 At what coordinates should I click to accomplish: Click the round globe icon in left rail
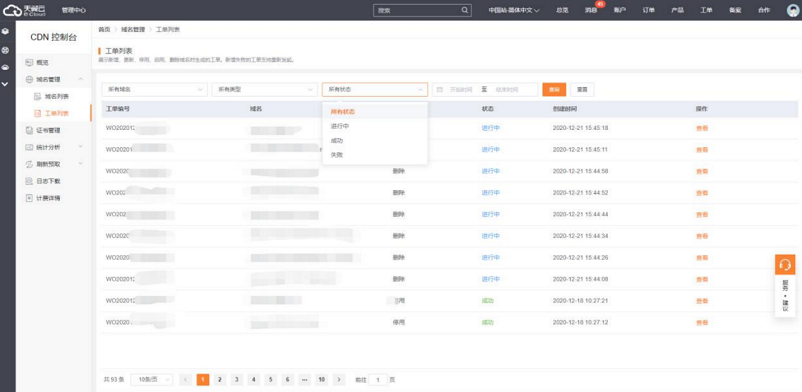[x=5, y=50]
